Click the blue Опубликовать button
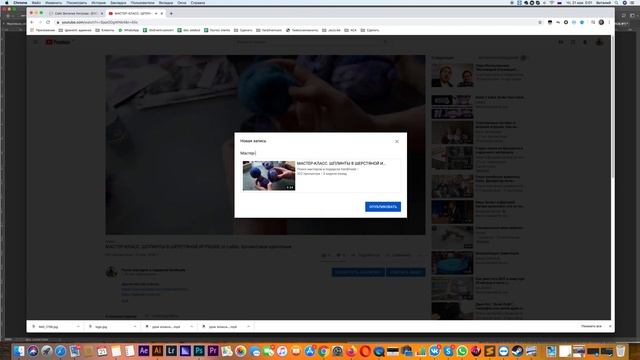640x360 pixels. (382, 207)
